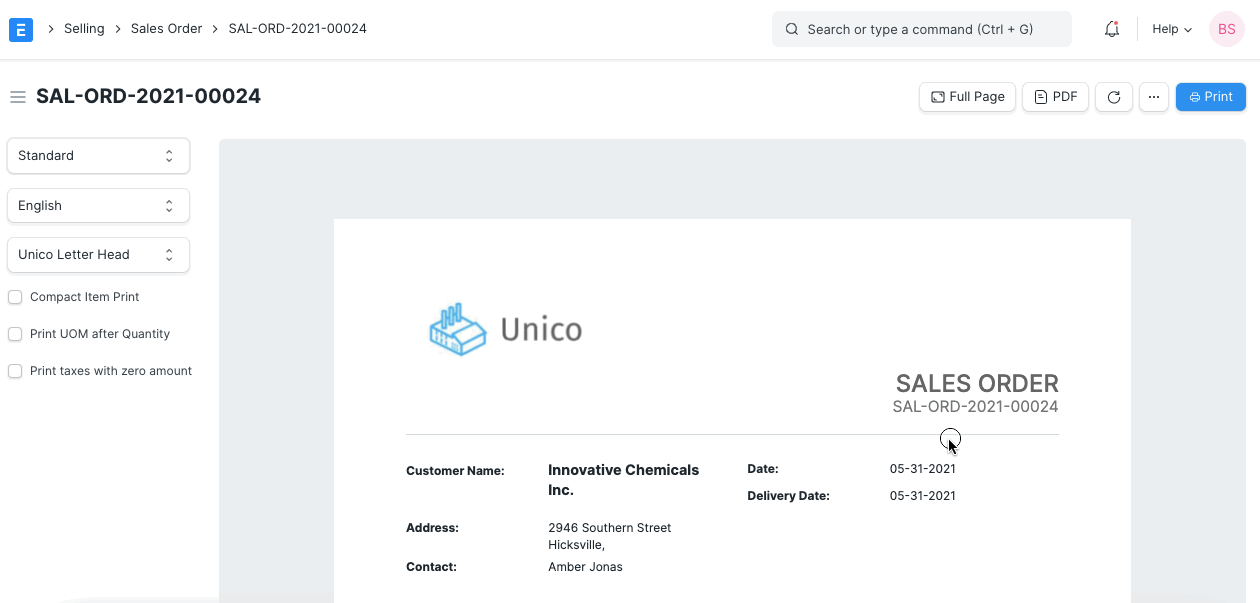The height and width of the screenshot is (603, 1260).
Task: Click the BS user avatar
Action: (x=1226, y=29)
